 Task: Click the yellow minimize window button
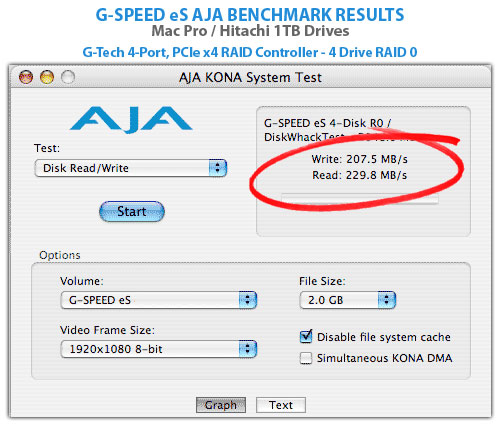(x=47, y=77)
